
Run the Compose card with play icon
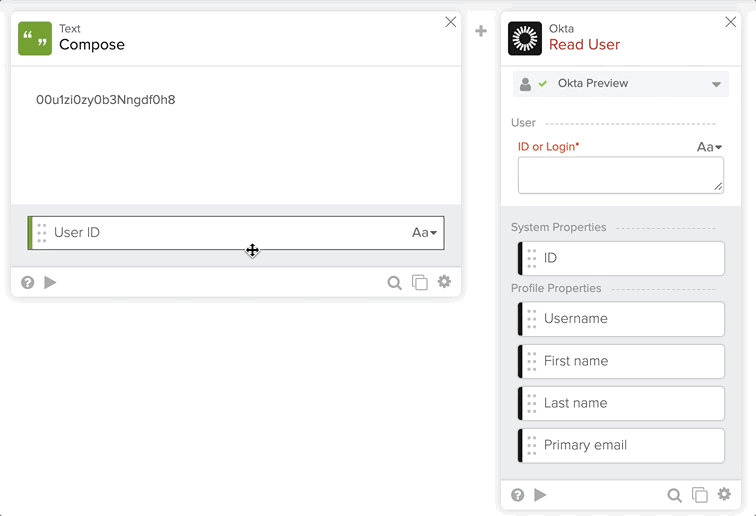50,282
